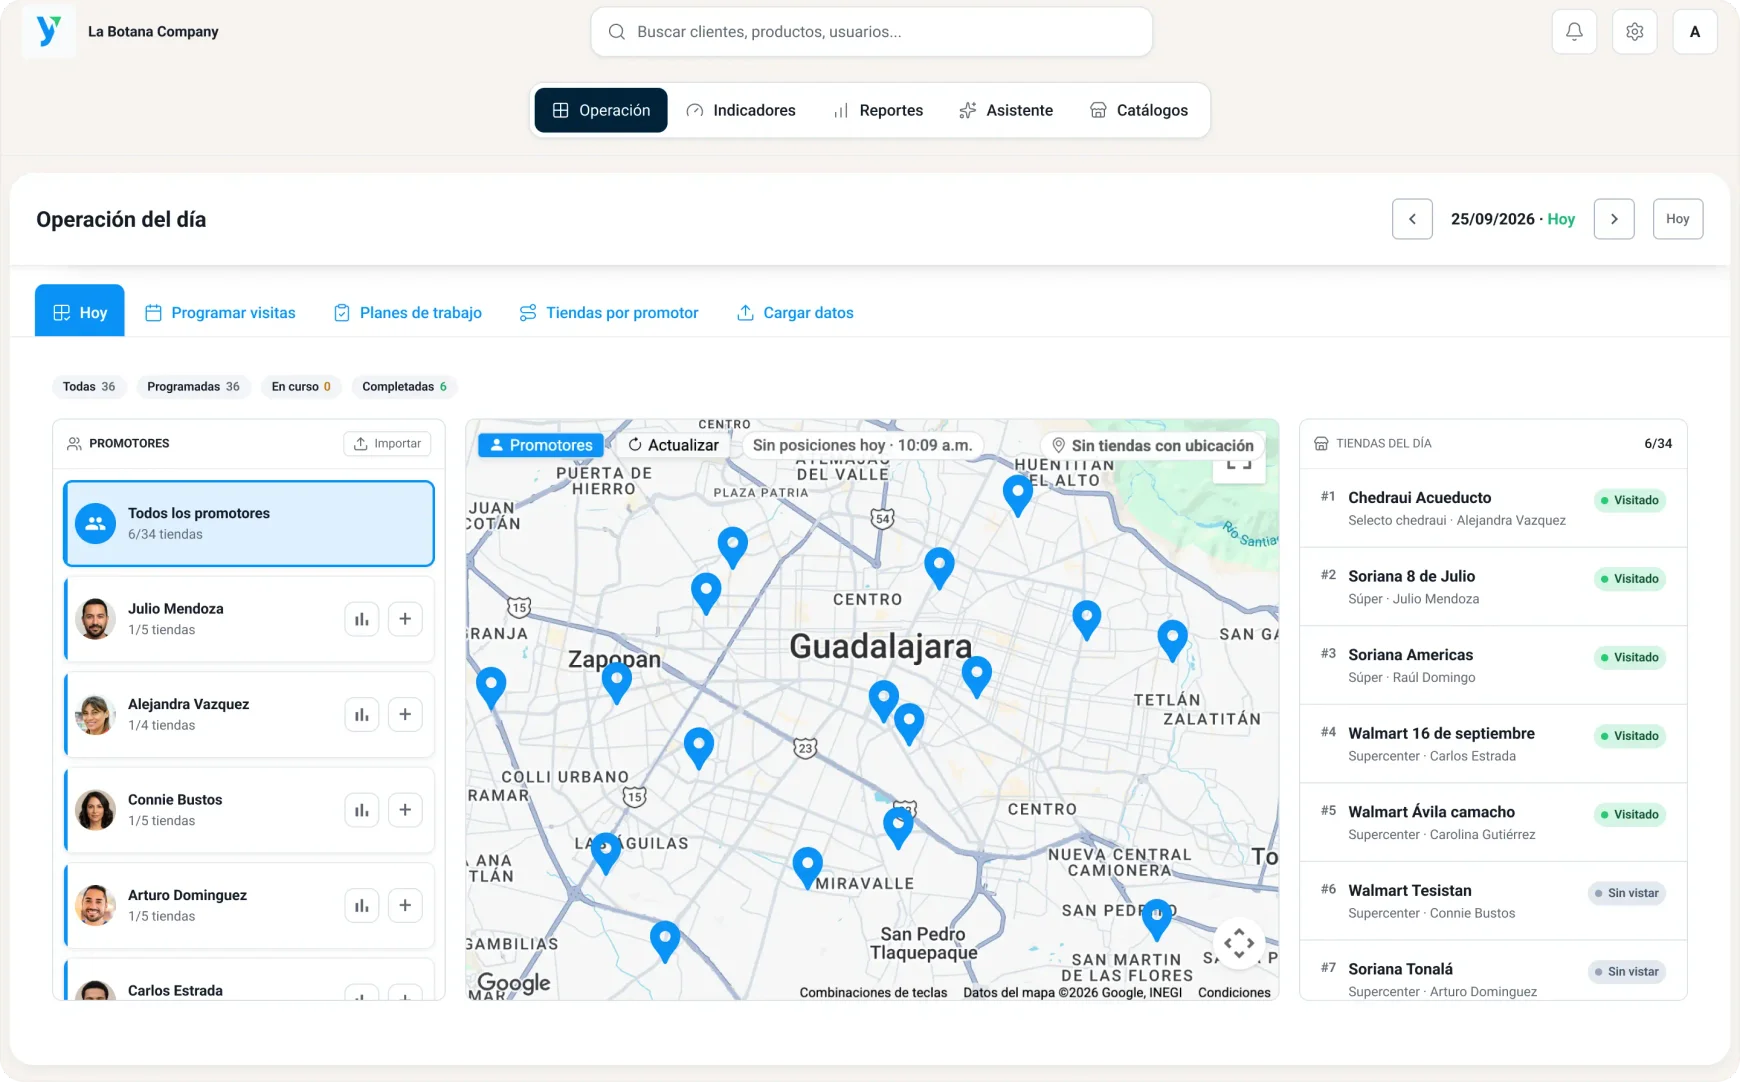Click Sin vistar badge on Walmart Tesistan

coord(1627,893)
